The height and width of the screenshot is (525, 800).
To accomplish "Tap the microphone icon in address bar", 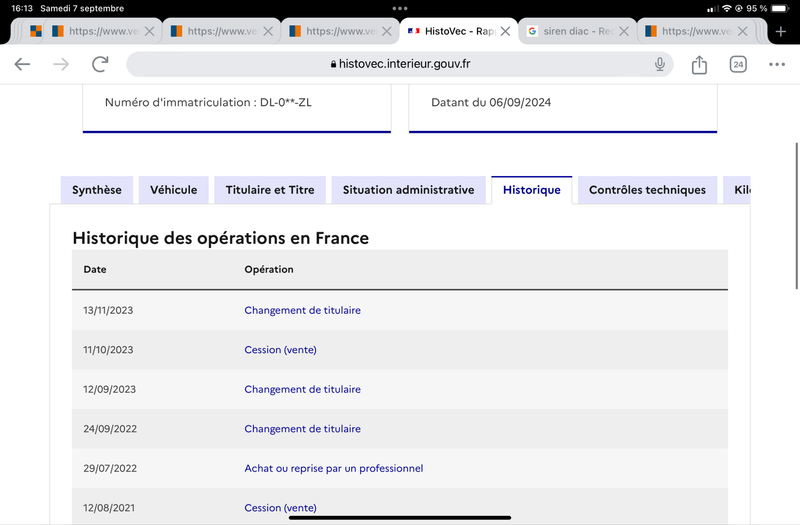I will tap(660, 64).
